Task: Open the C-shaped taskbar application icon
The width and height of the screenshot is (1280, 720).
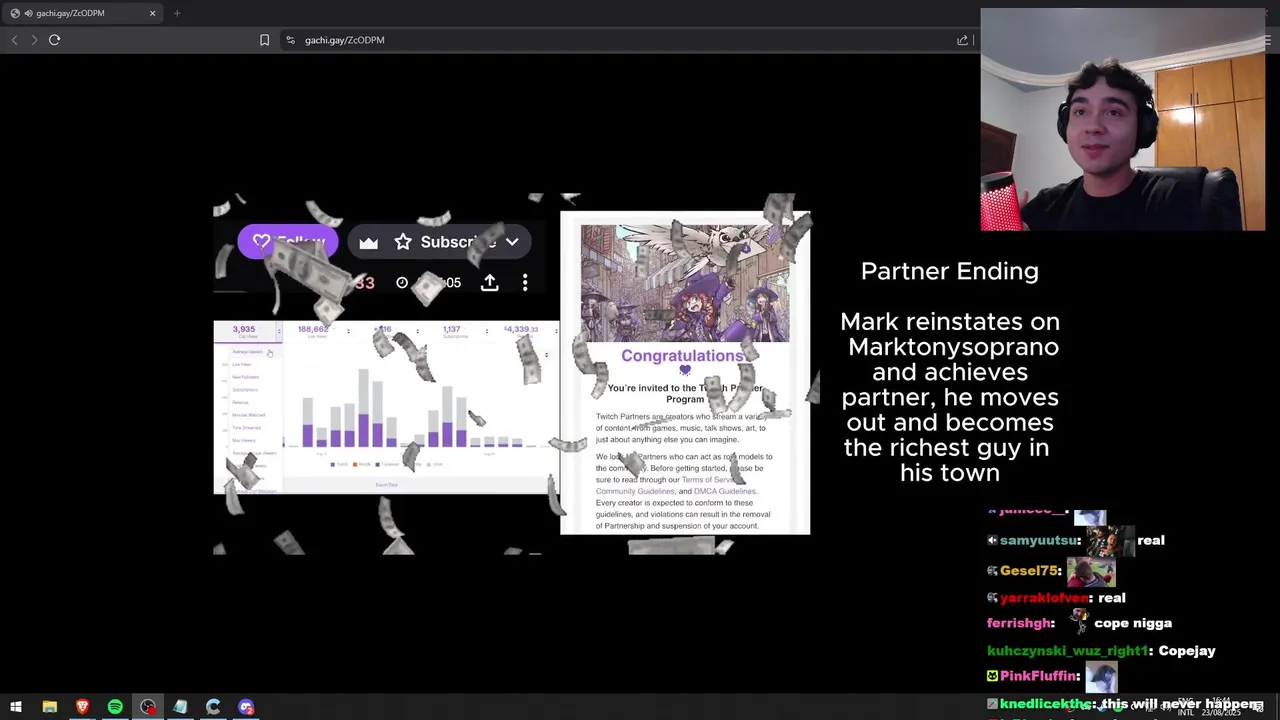Action: click(213, 707)
